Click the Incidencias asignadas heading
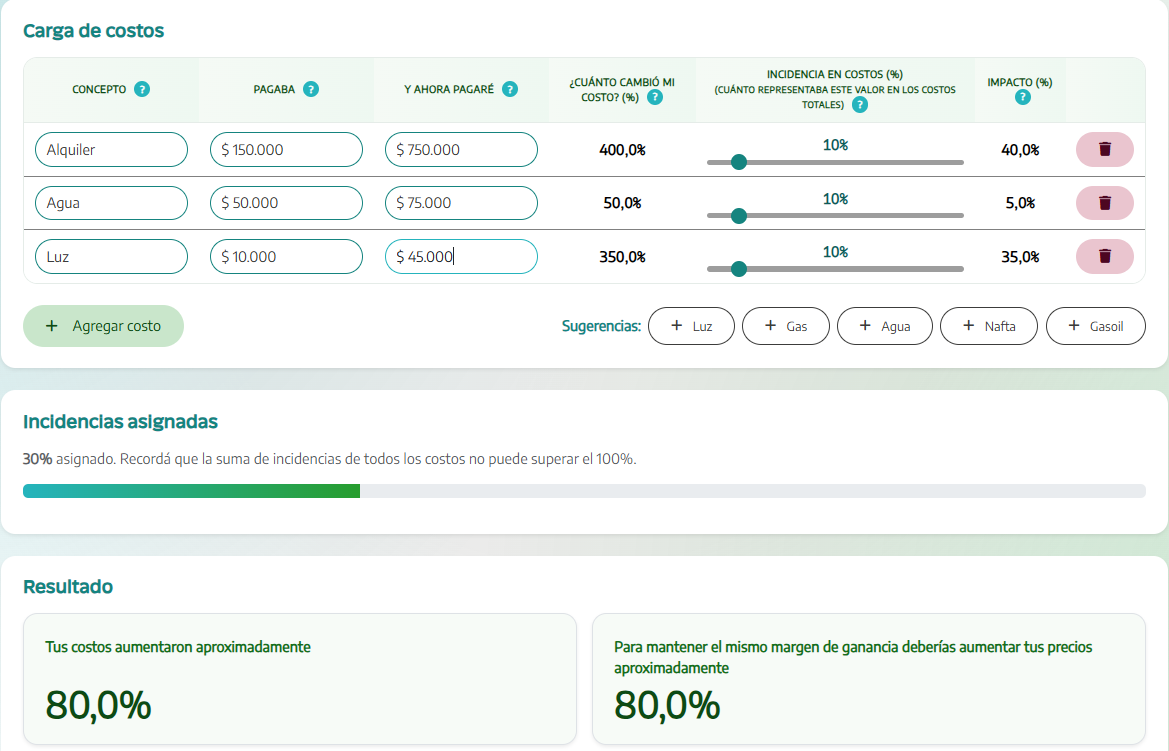Image resolution: width=1169 pixels, height=751 pixels. tap(120, 422)
